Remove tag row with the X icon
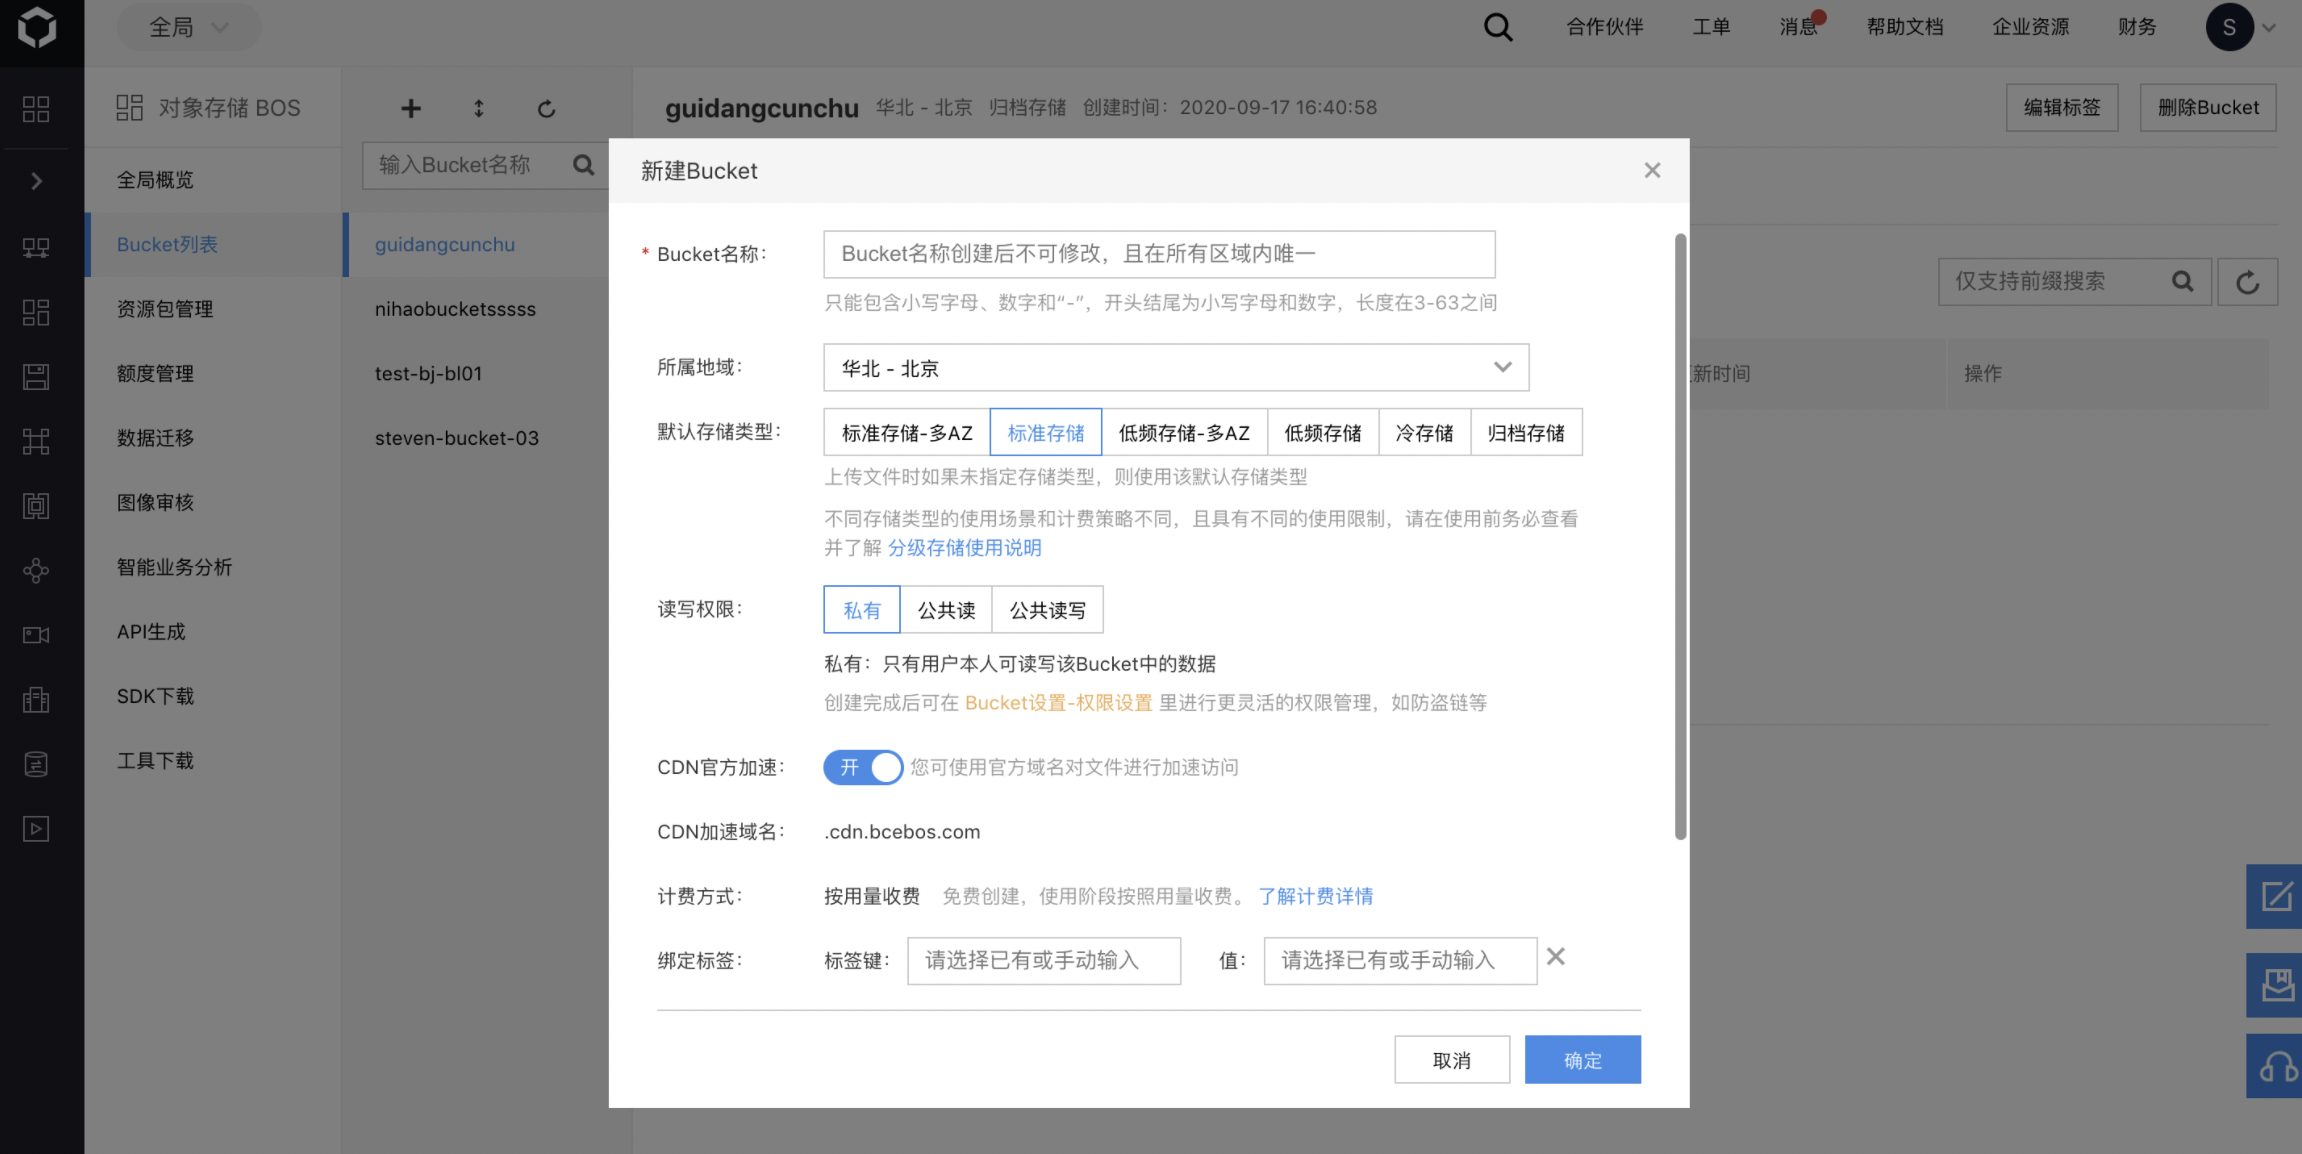The width and height of the screenshot is (2302, 1154). 1556,957
